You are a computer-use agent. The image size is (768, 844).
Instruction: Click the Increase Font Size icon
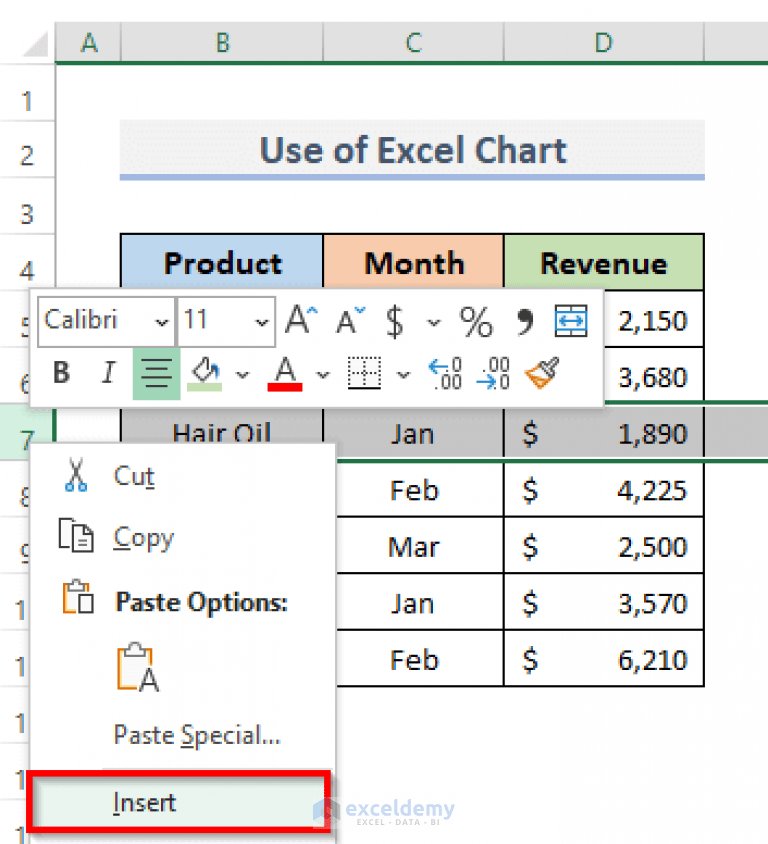pyautogui.click(x=298, y=320)
